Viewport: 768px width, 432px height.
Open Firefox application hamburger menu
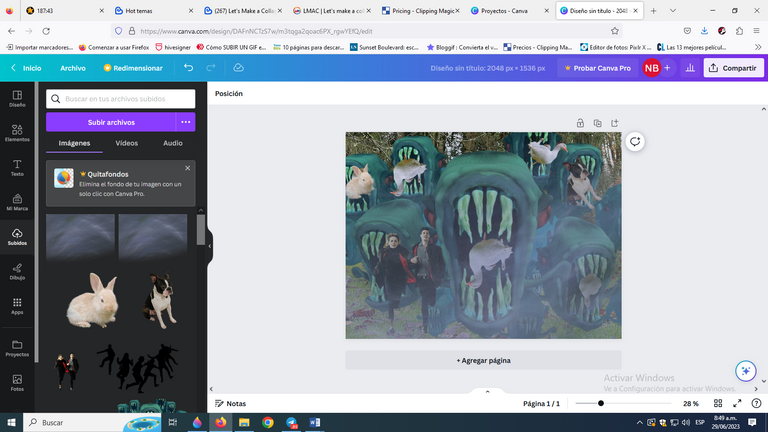tap(757, 31)
